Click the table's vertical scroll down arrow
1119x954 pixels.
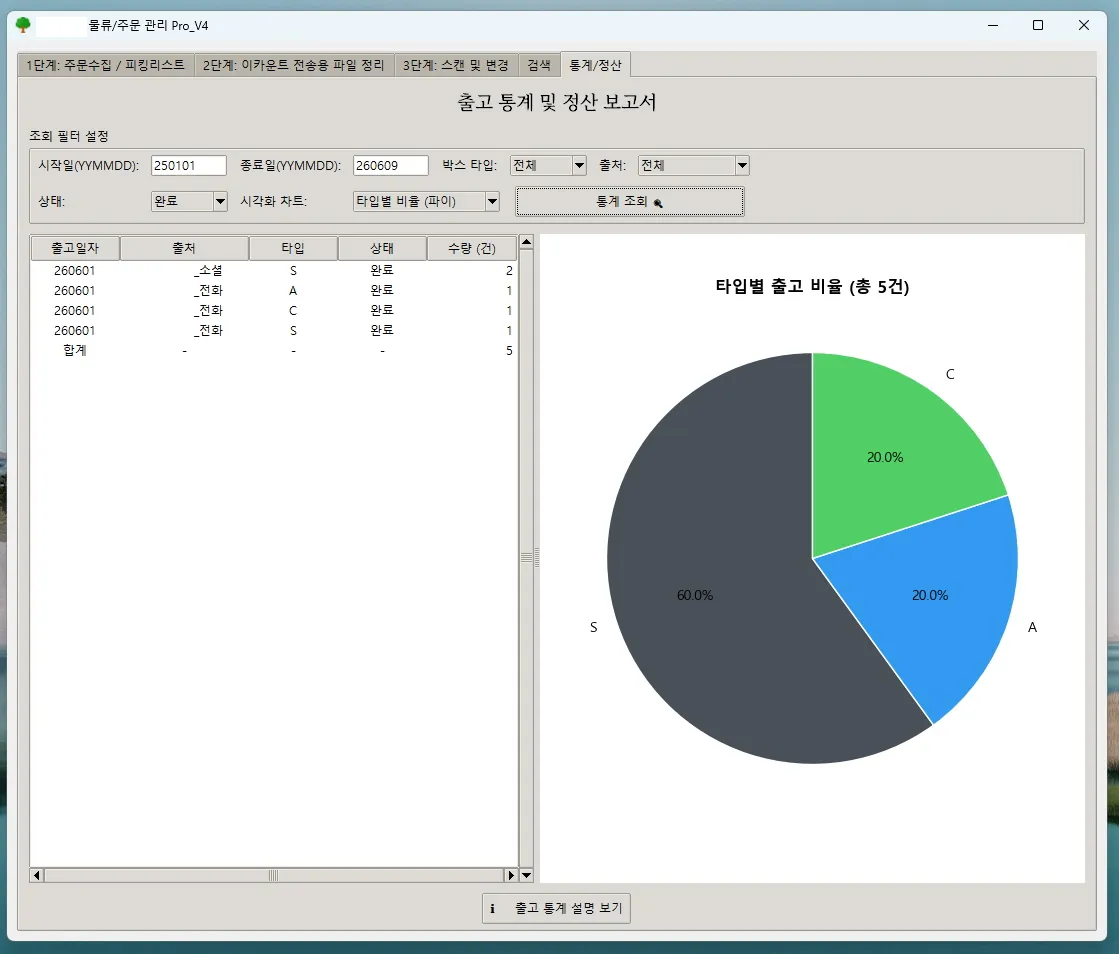point(526,875)
